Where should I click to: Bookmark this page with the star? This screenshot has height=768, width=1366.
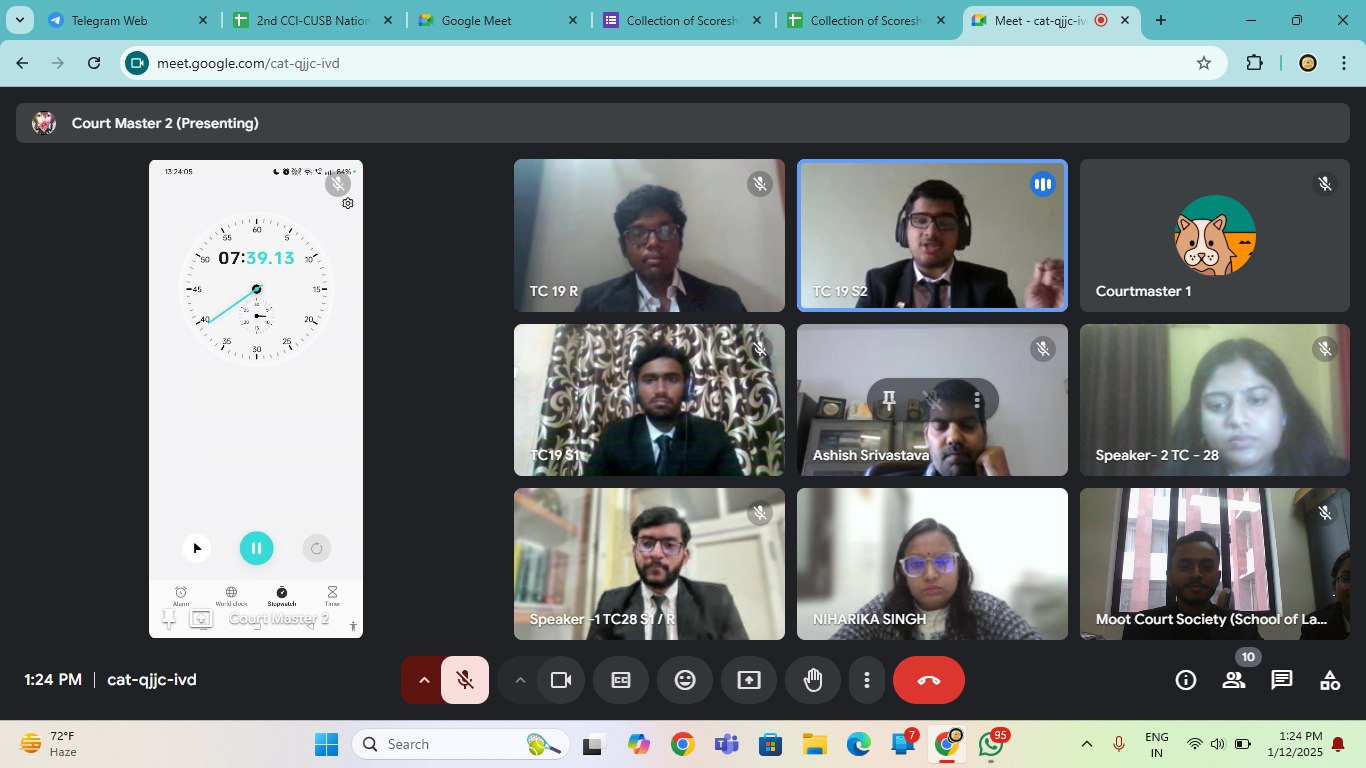(x=1204, y=63)
